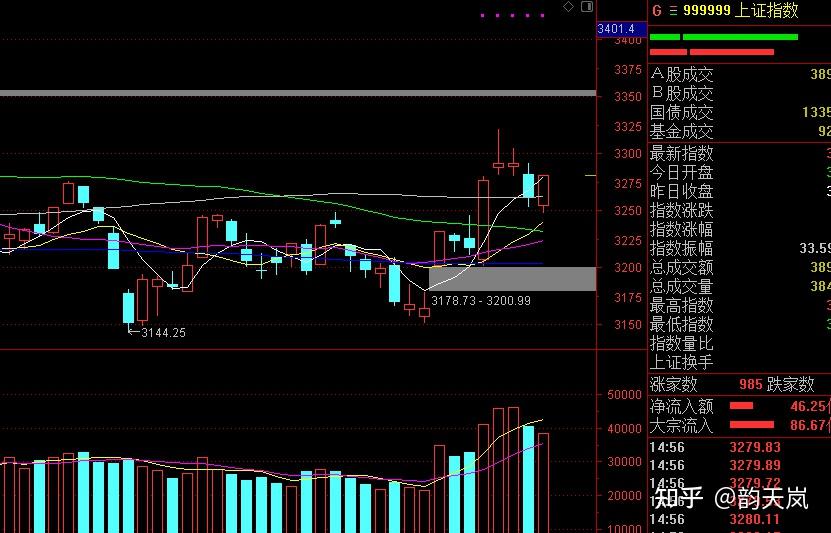Click the 基金成交 label

682,131
